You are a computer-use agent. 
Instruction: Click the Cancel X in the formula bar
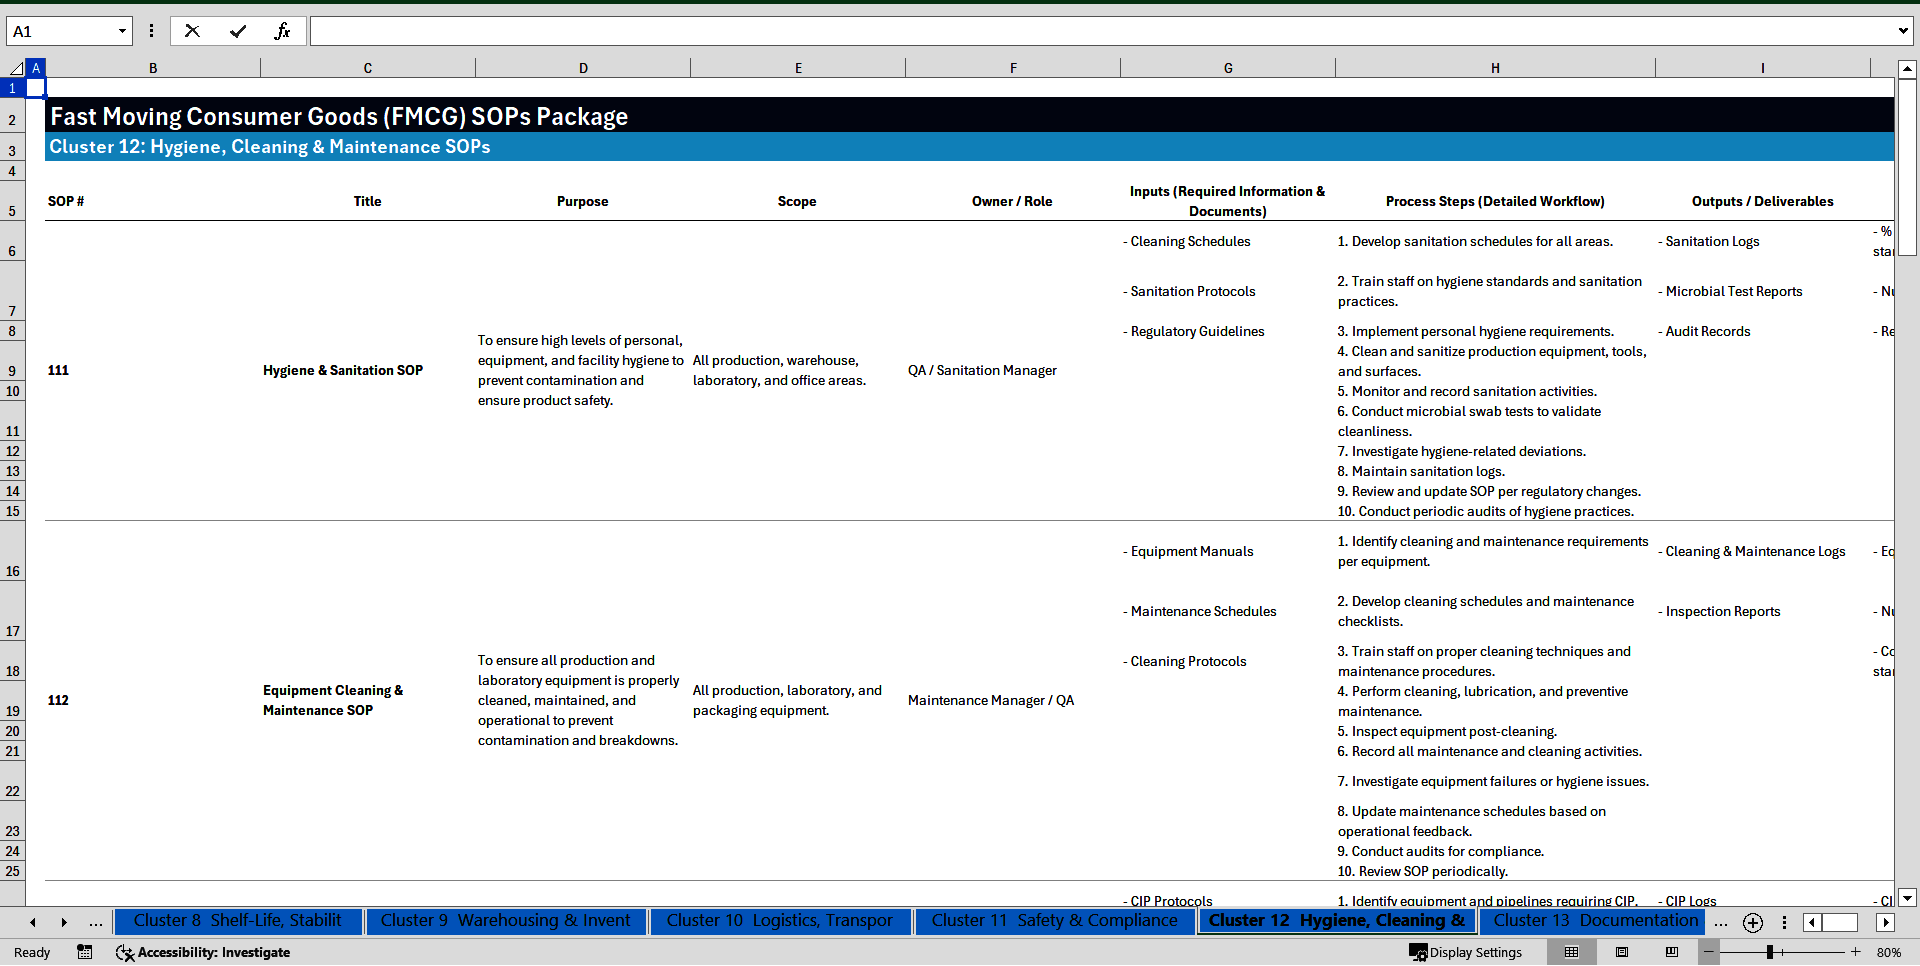click(192, 31)
